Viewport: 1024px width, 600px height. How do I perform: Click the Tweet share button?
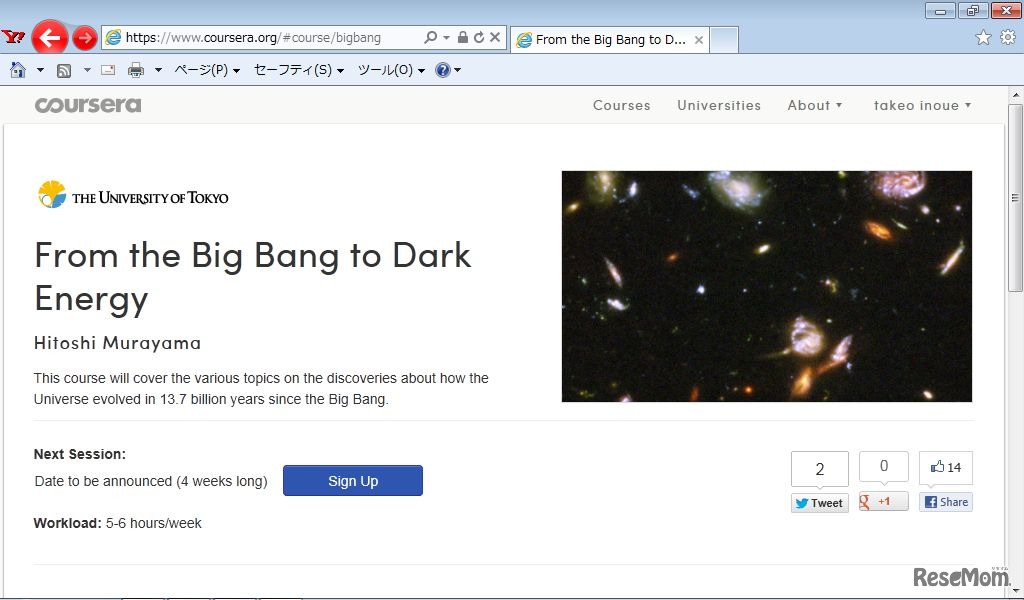click(x=819, y=503)
